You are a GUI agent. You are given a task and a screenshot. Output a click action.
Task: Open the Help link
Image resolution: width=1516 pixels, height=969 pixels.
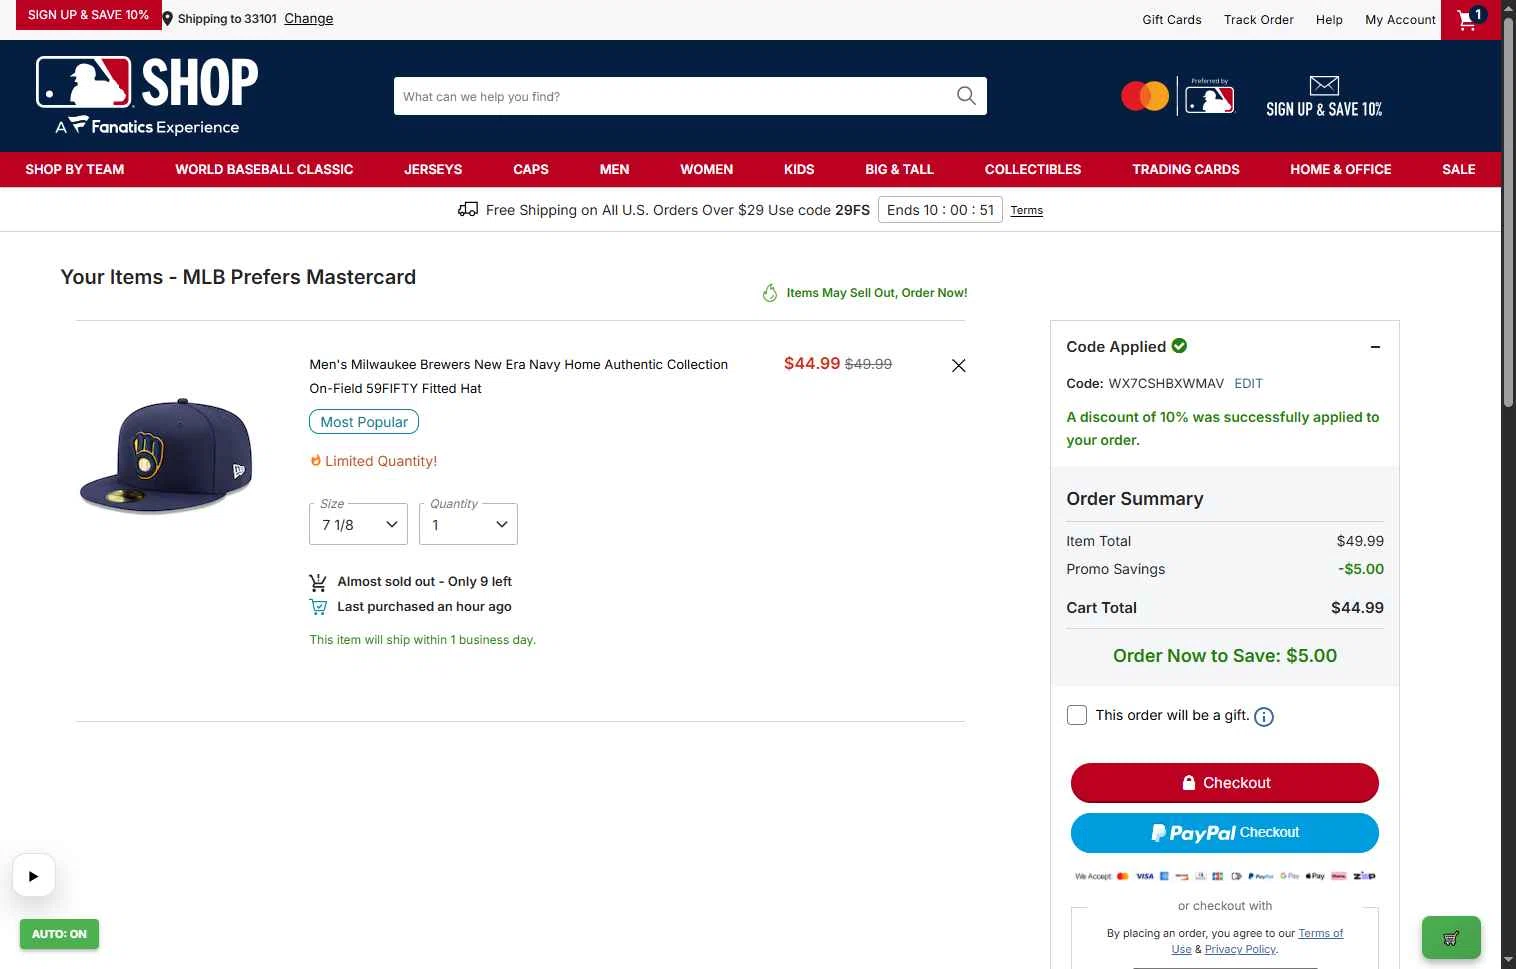pos(1329,19)
